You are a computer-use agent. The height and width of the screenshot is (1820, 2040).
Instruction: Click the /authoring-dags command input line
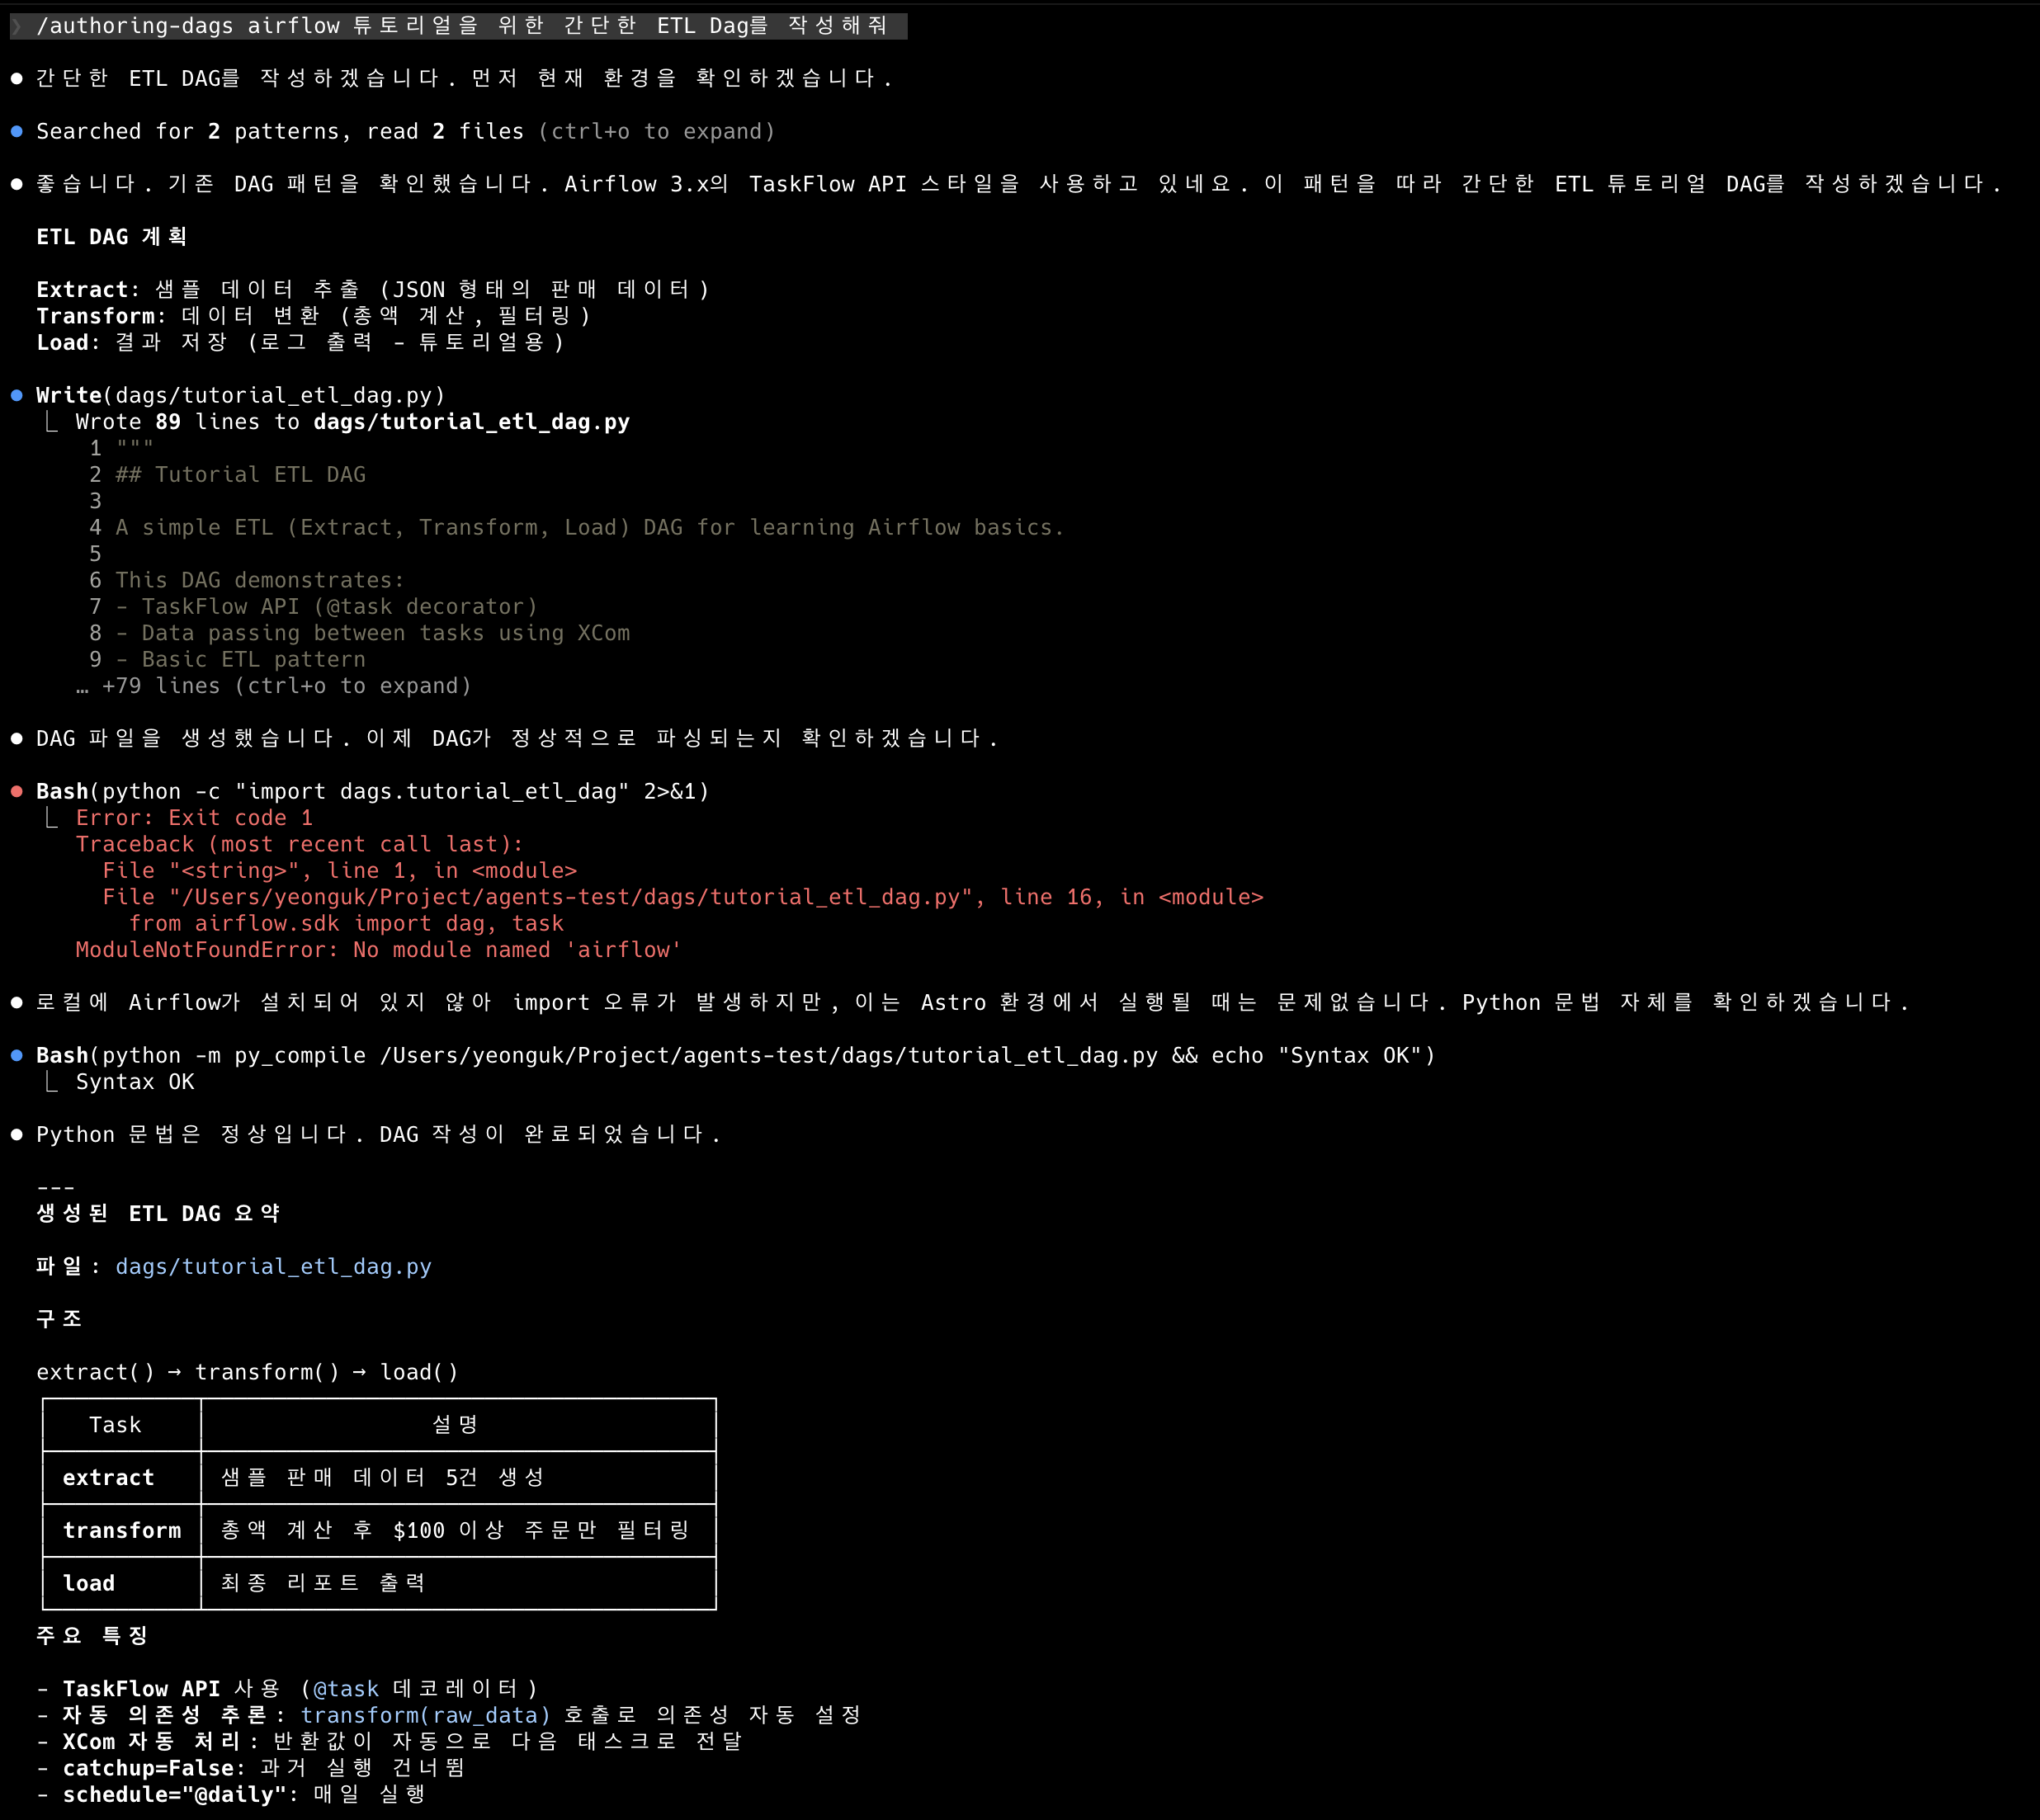click(459, 26)
